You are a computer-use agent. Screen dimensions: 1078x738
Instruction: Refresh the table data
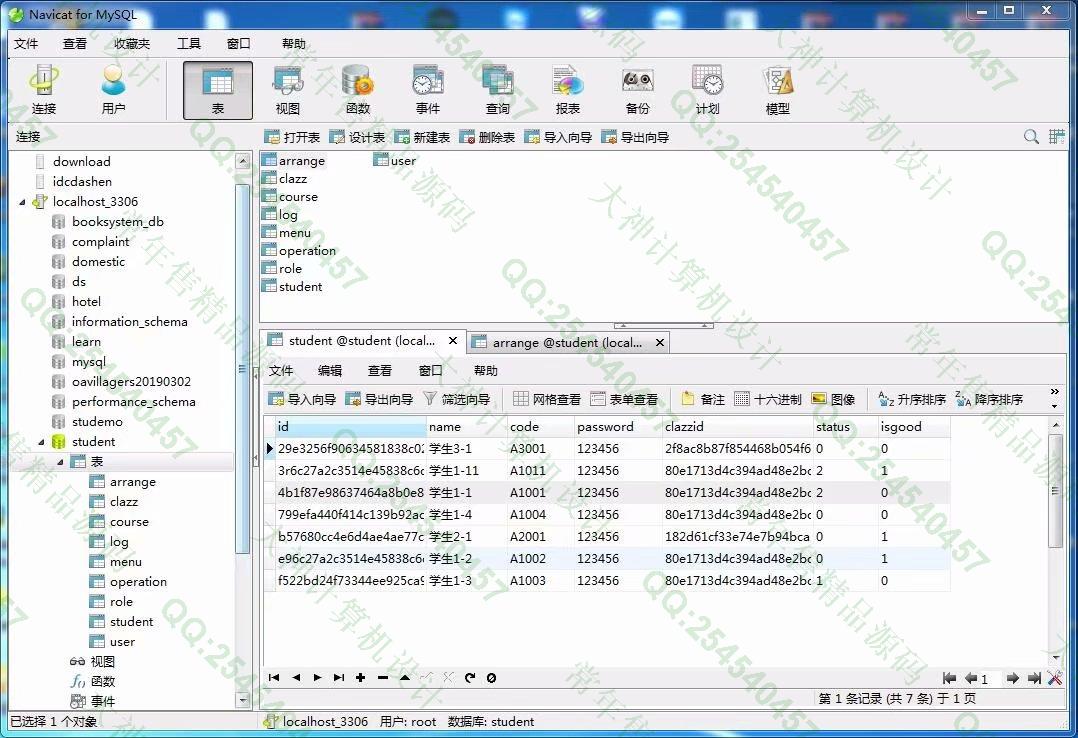(470, 677)
